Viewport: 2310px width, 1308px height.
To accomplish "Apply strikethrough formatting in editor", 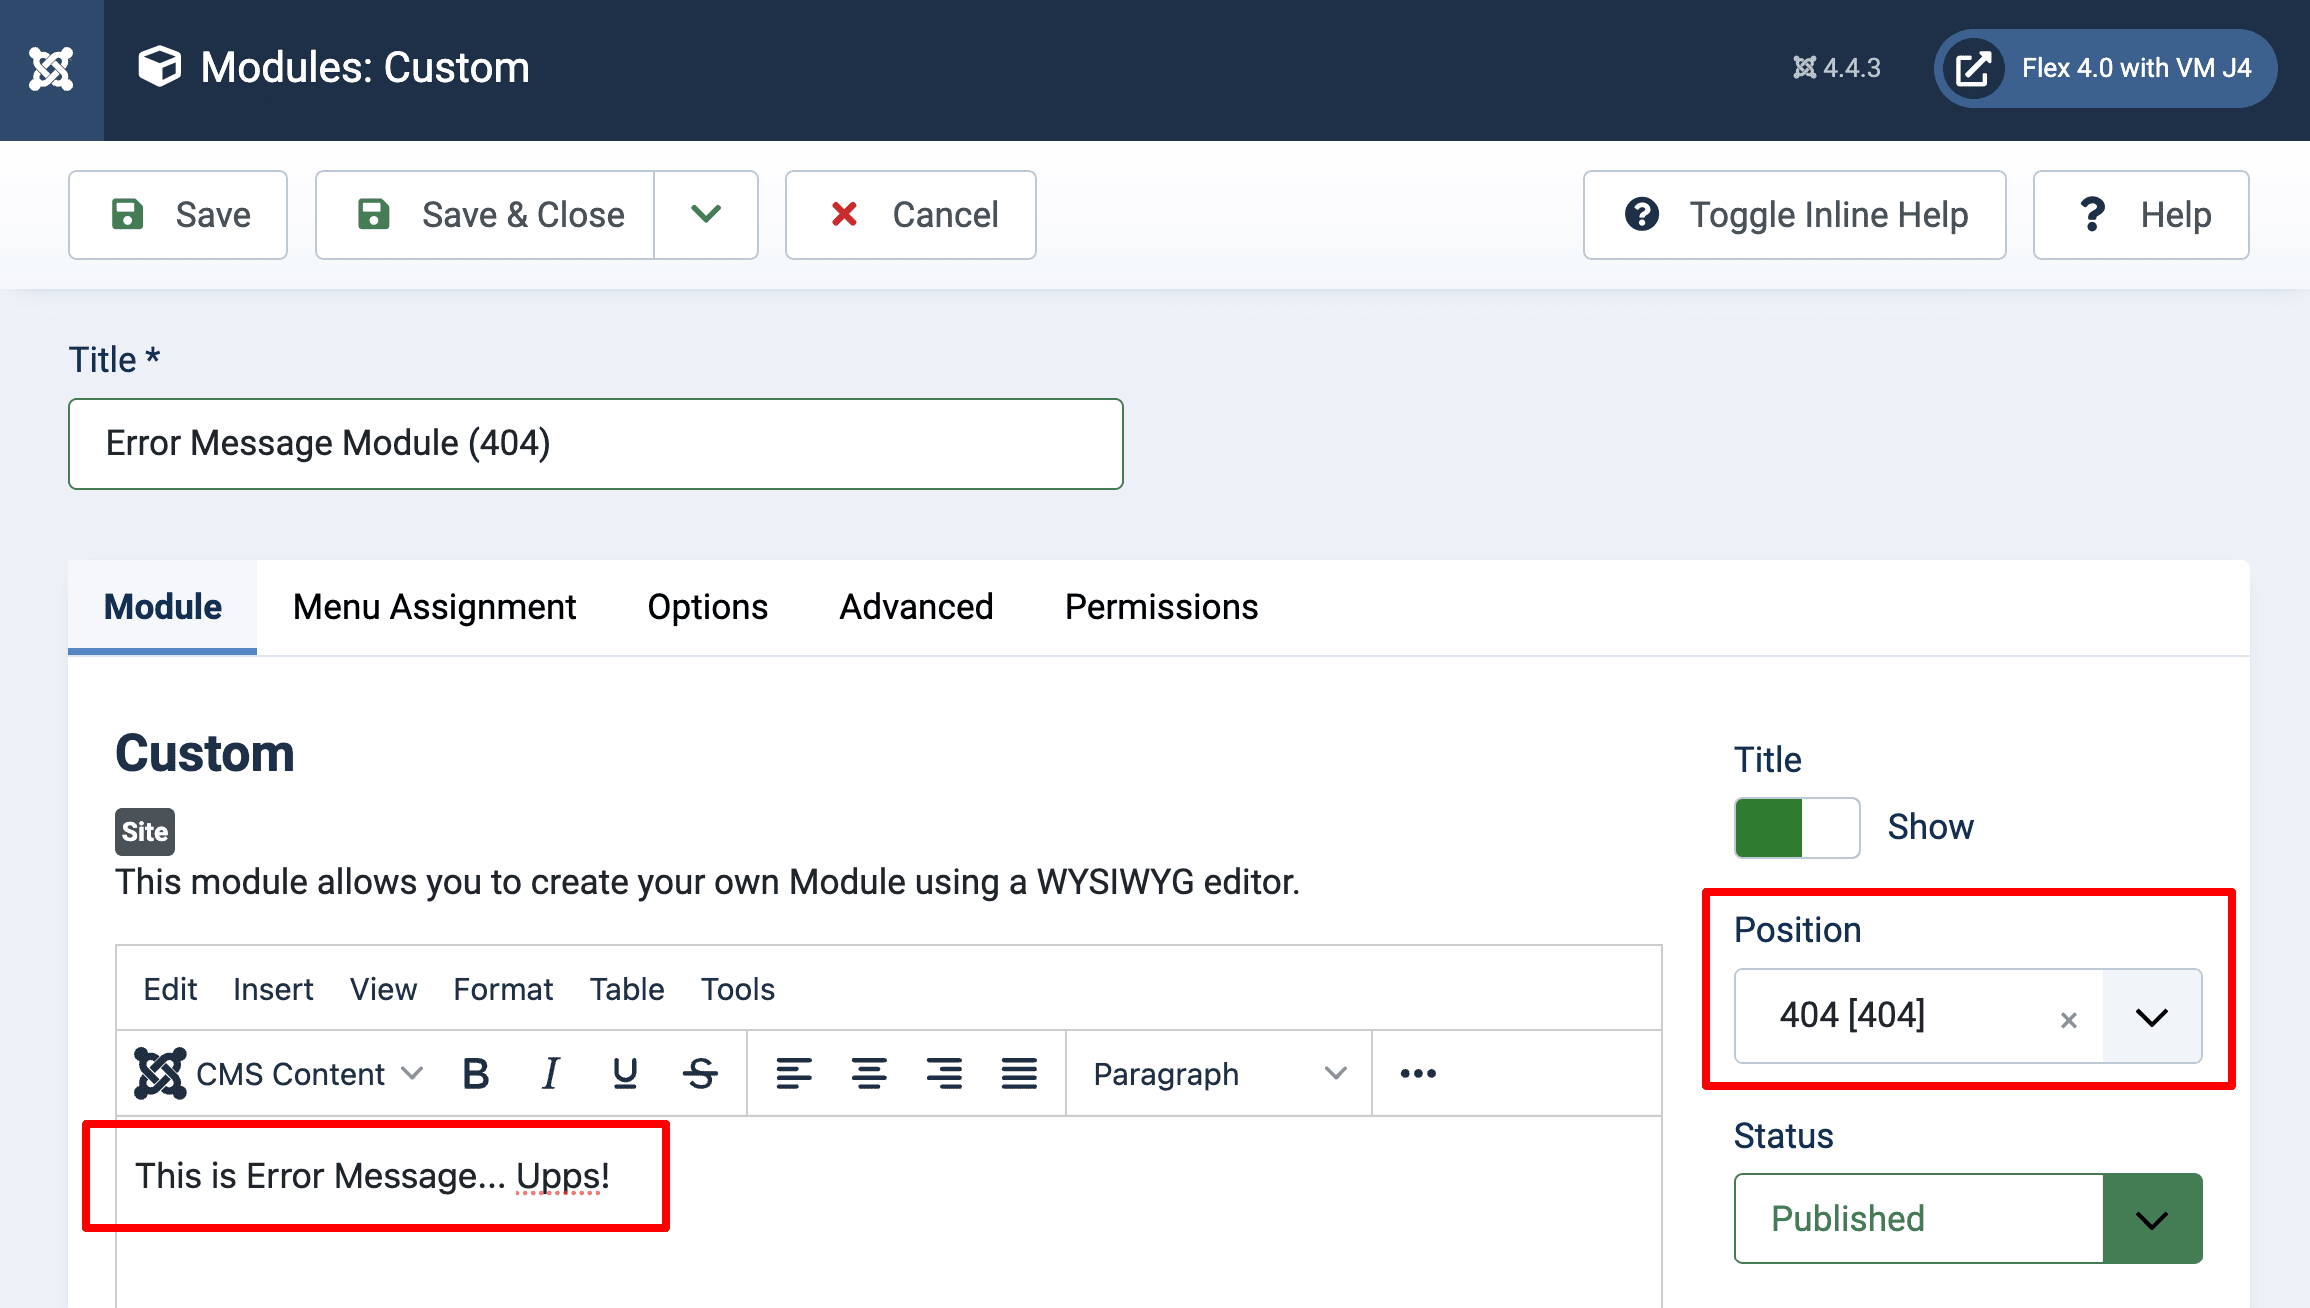I will (700, 1073).
